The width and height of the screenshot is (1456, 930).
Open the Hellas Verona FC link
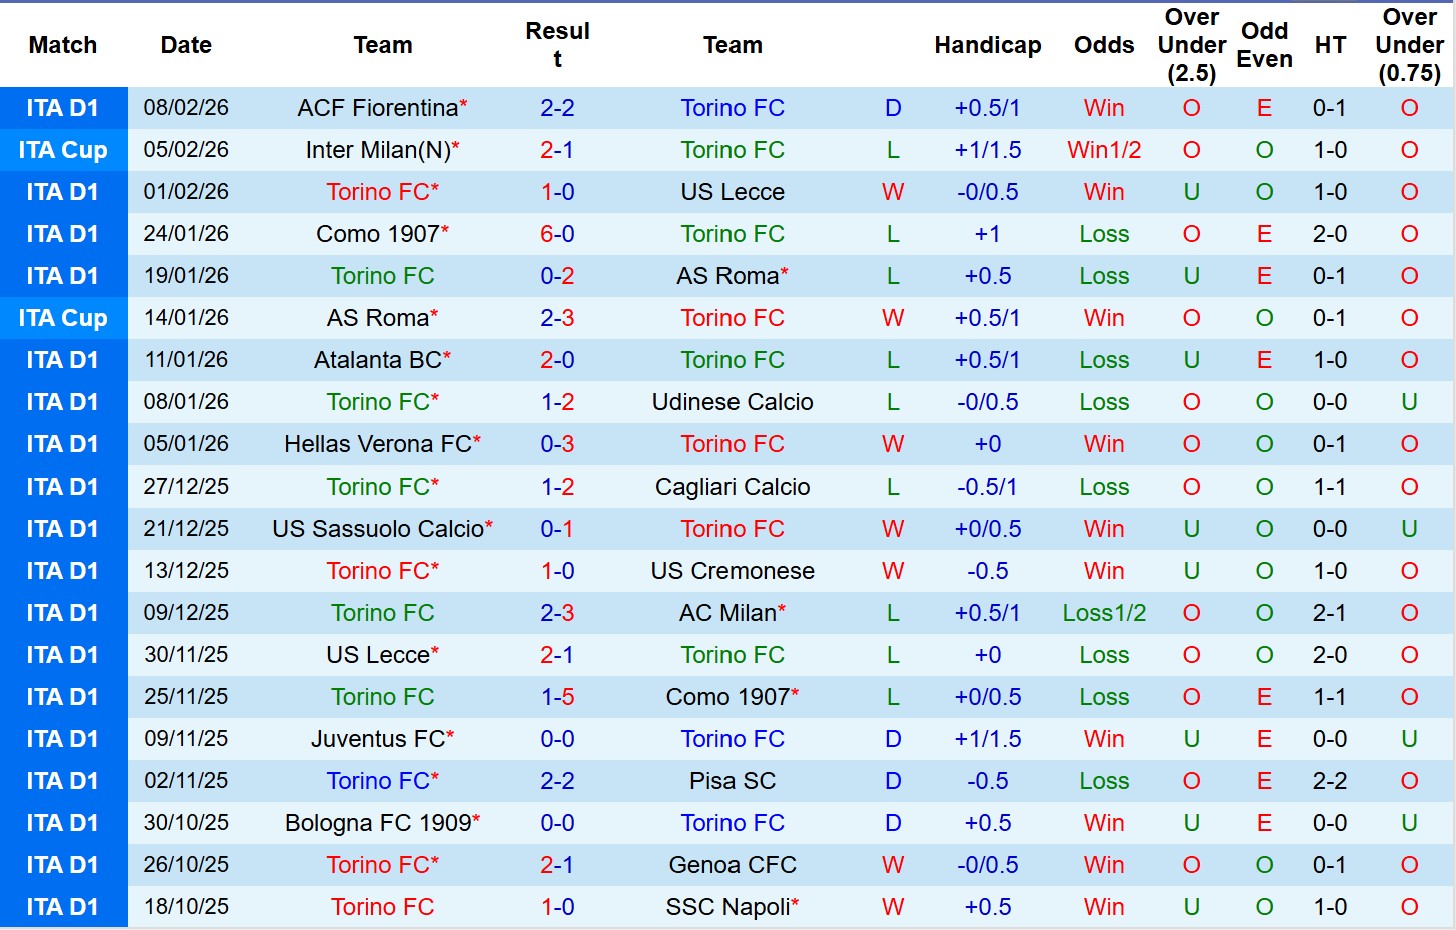pyautogui.click(x=378, y=444)
